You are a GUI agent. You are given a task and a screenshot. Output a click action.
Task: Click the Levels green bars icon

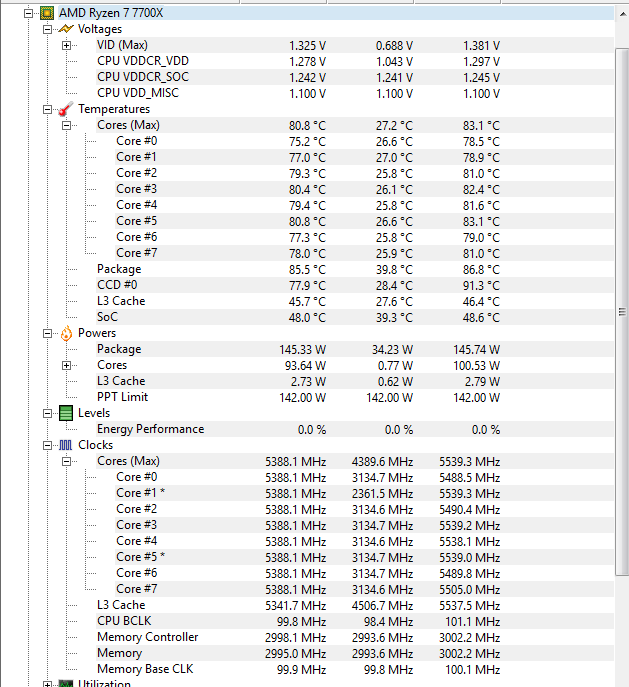pos(66,413)
